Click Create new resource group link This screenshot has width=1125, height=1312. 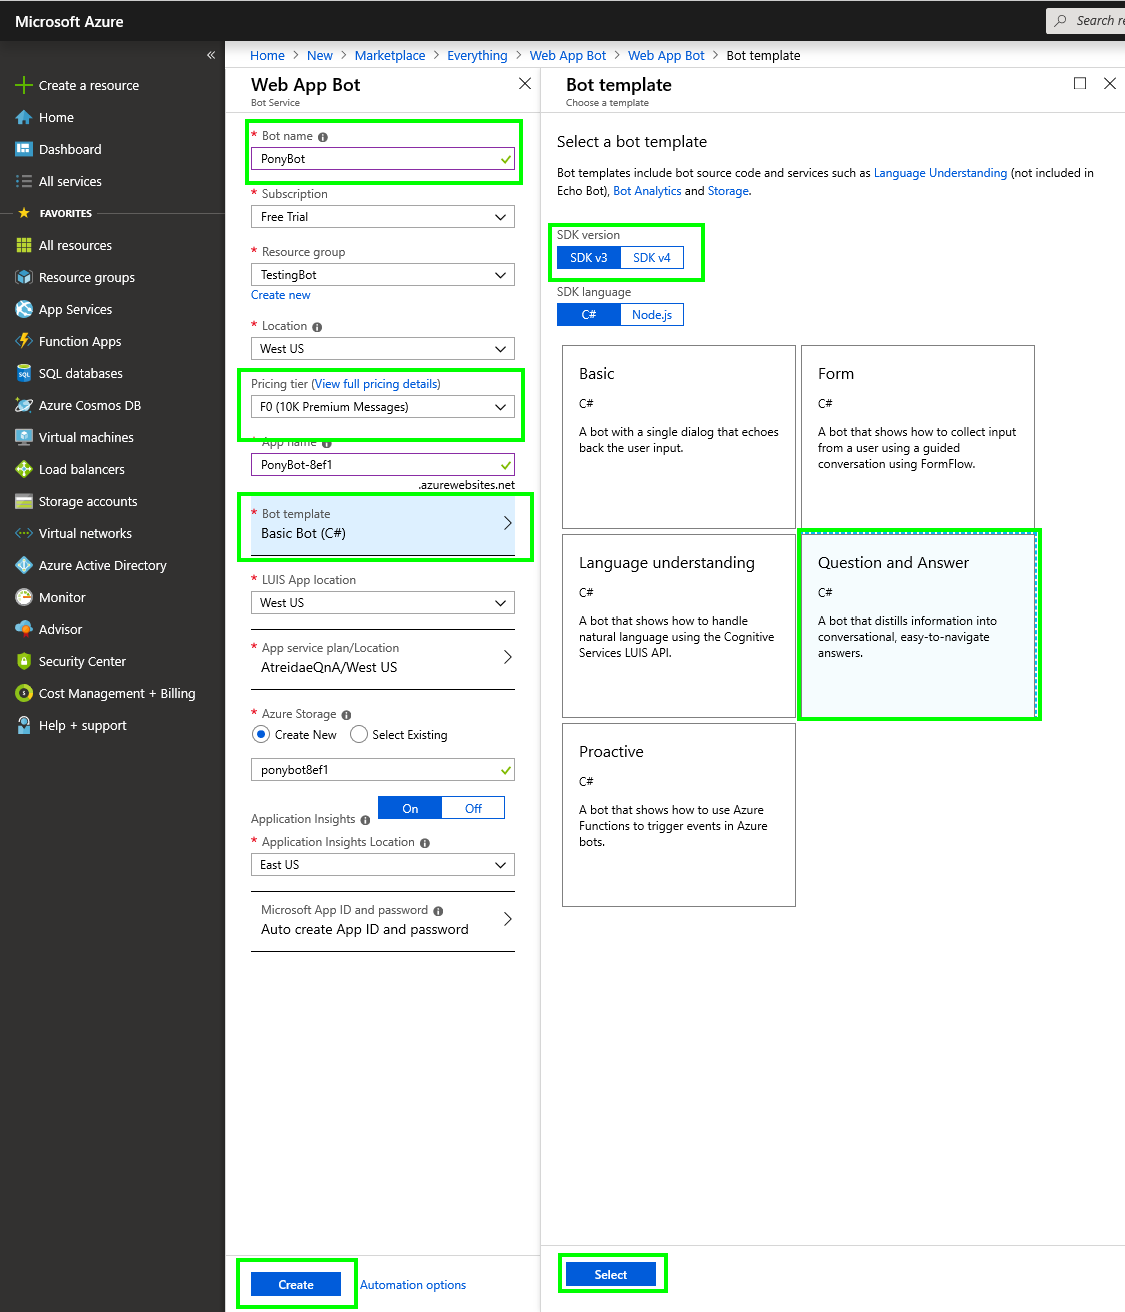tap(281, 295)
